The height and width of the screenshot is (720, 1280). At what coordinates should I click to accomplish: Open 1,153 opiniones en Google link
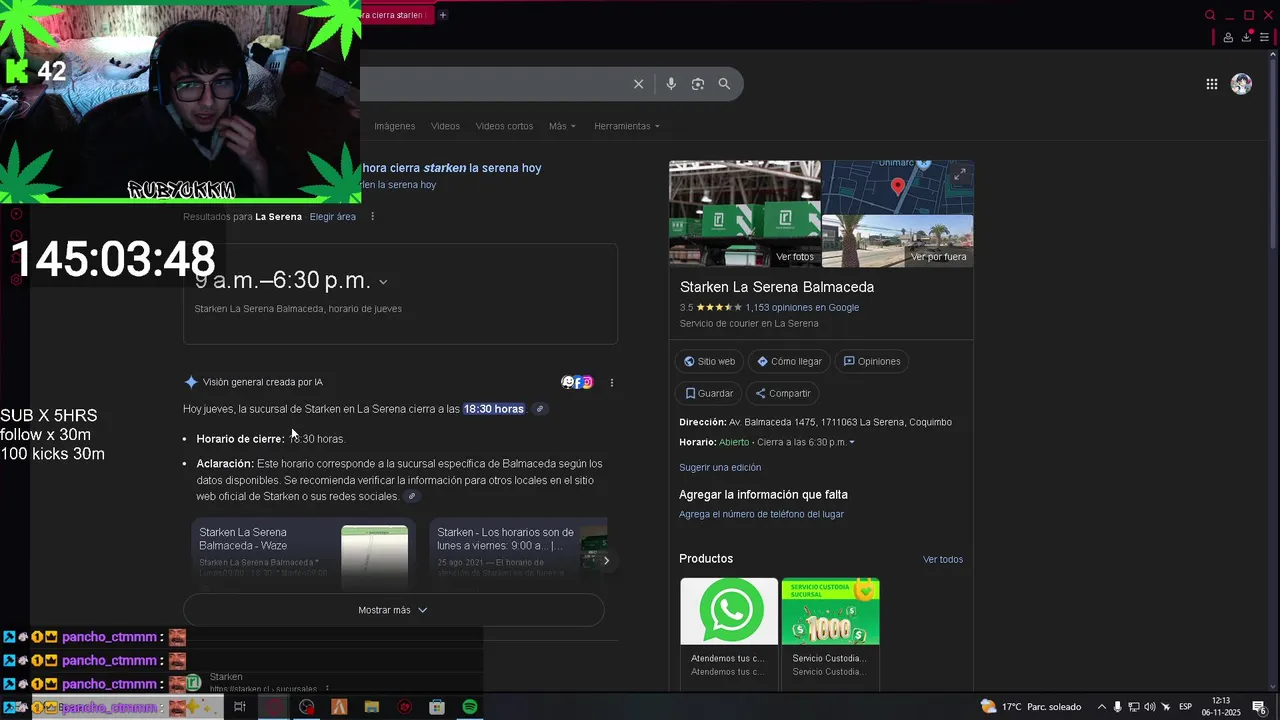802,307
